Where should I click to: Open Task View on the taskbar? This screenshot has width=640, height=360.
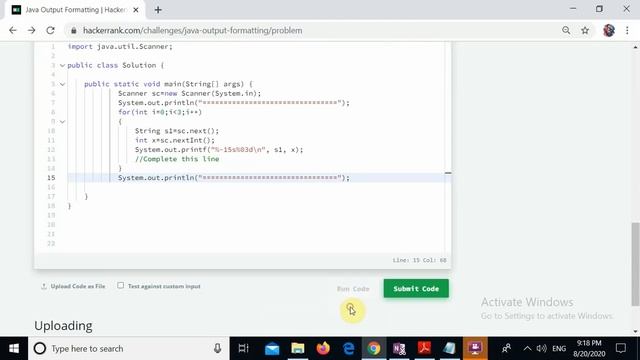point(244,349)
